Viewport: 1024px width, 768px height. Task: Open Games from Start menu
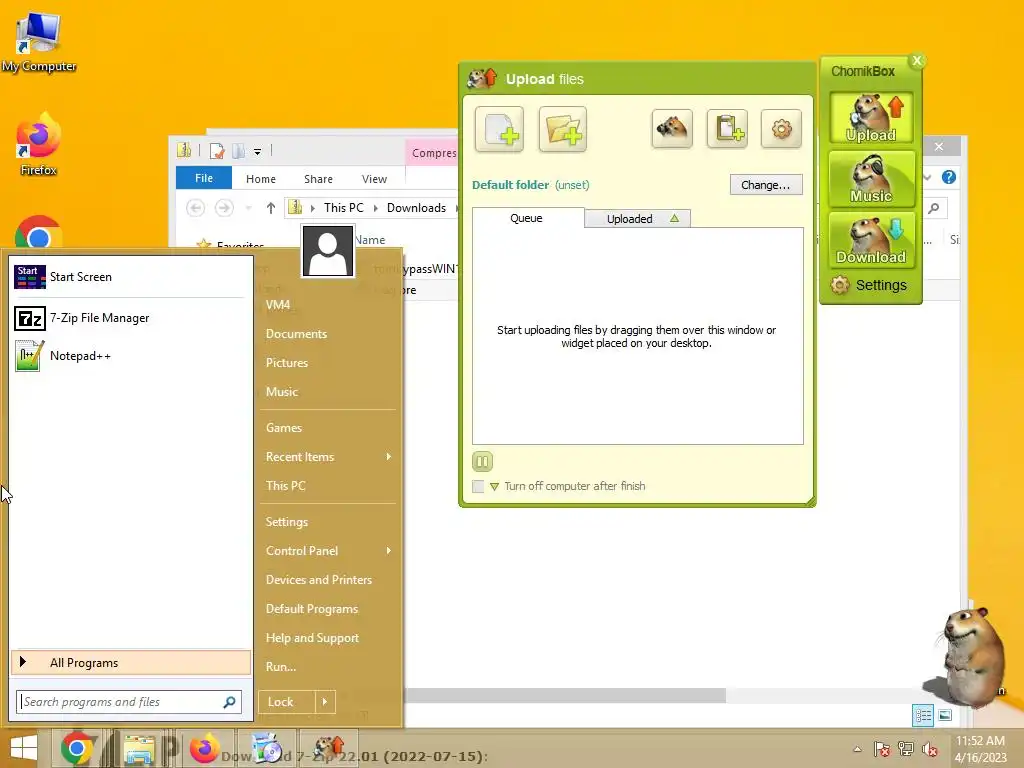[x=283, y=428]
